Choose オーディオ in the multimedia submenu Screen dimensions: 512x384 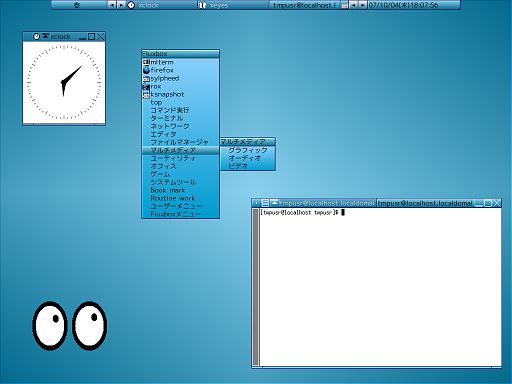[x=248, y=158]
